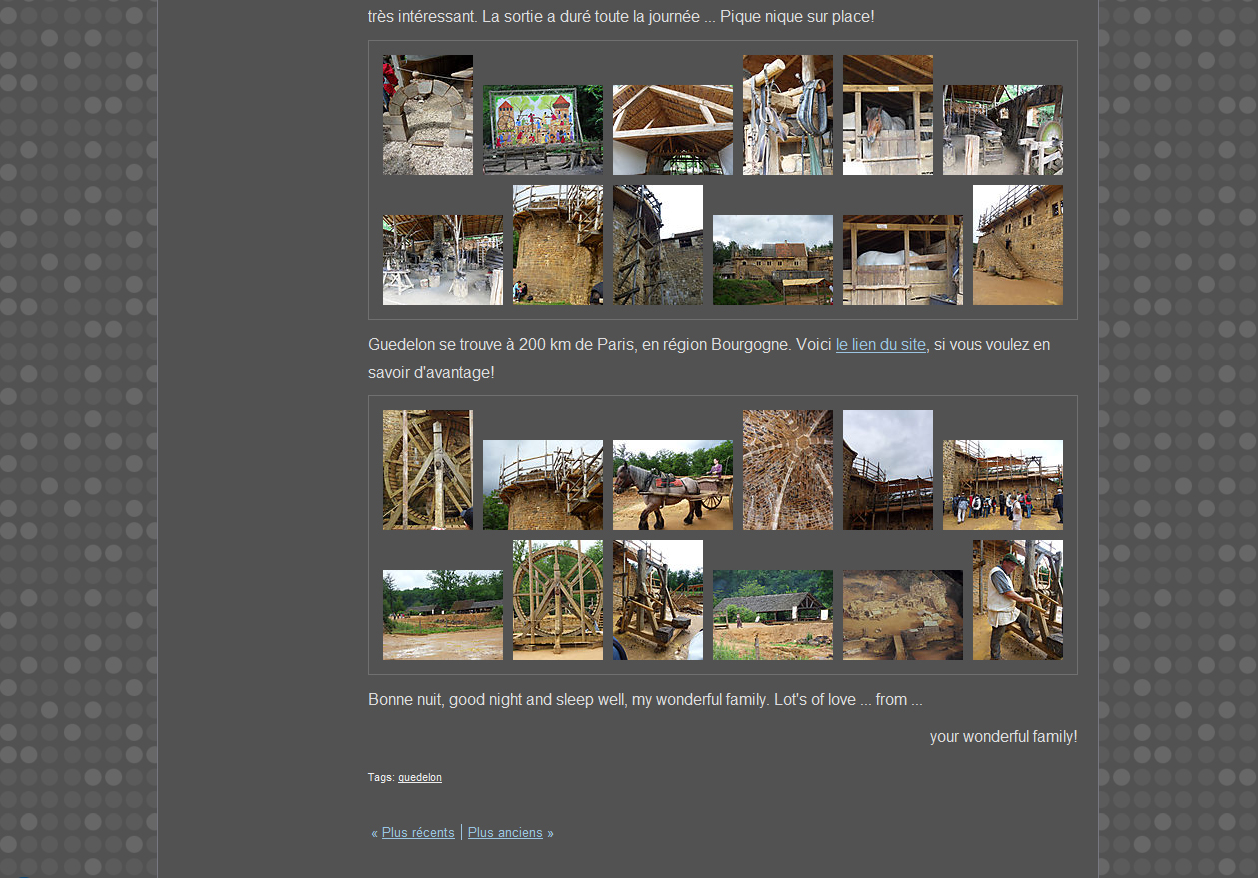Open the 'le lien du site' link
The width and height of the screenshot is (1258, 878).
[x=880, y=345]
